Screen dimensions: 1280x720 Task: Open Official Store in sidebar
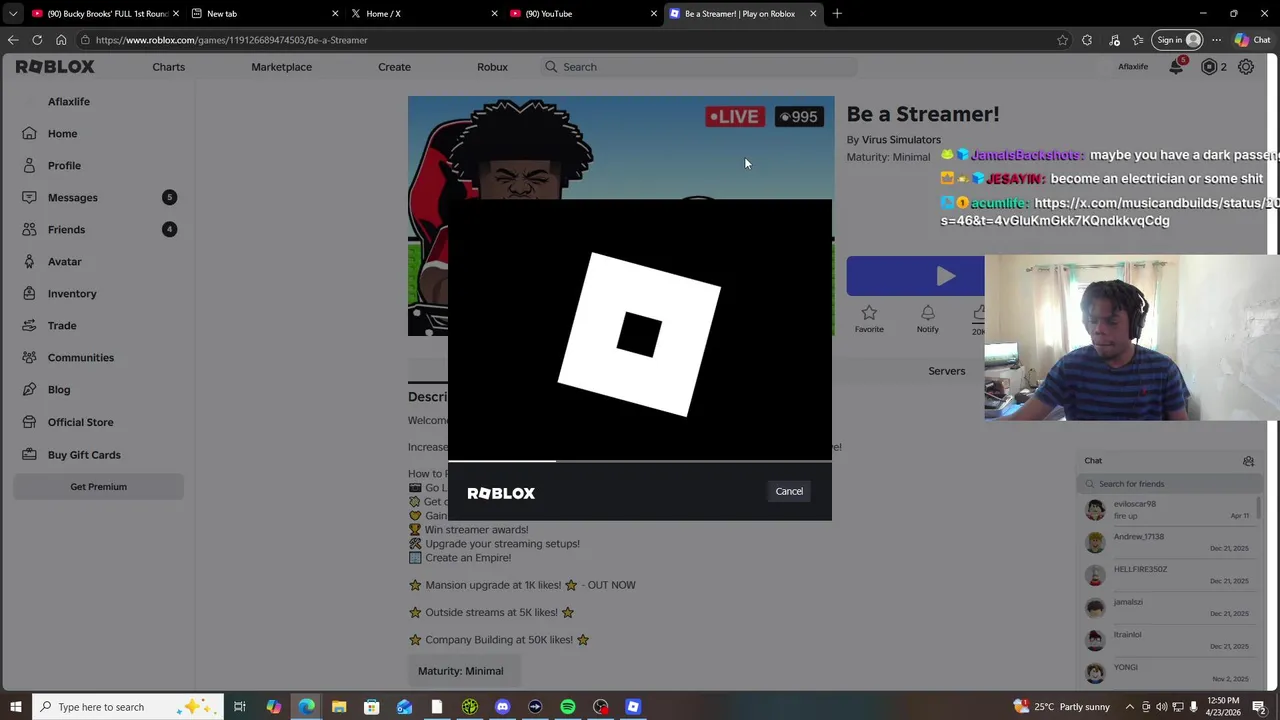pyautogui.click(x=80, y=422)
